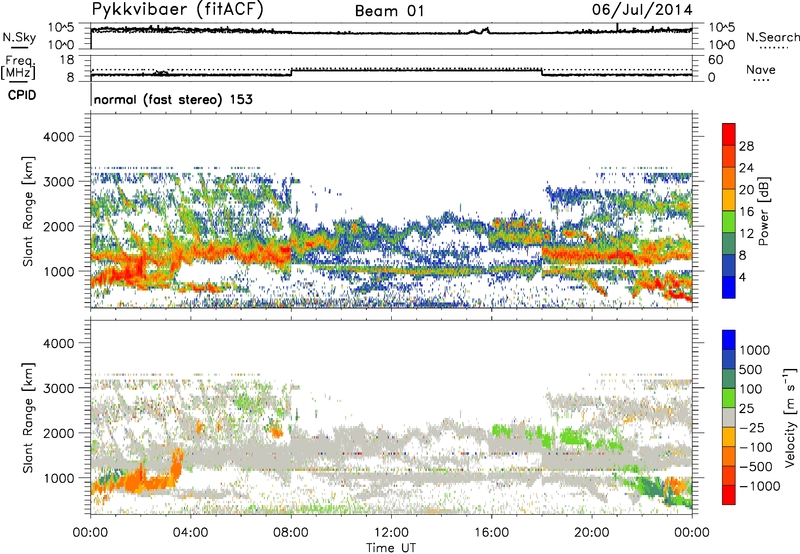Click the 'Freq. [MHz]' axis label
The height and width of the screenshot is (554, 800).
pyautogui.click(x=18, y=68)
